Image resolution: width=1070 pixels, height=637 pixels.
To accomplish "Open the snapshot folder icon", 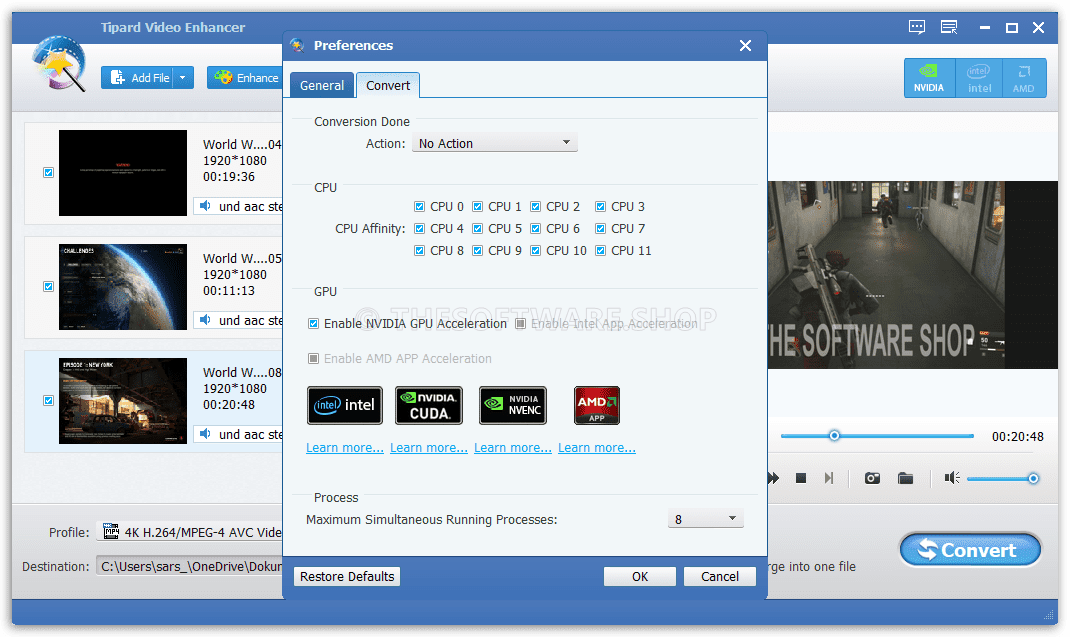I will 906,478.
